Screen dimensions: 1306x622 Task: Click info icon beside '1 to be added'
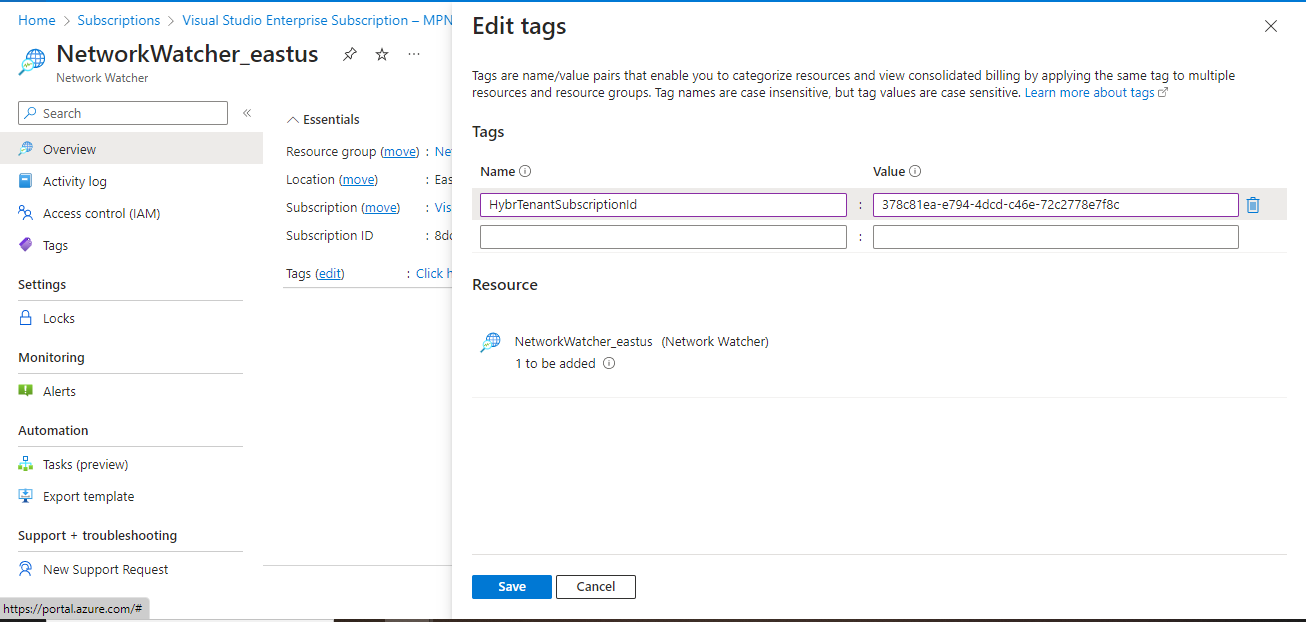pos(609,364)
